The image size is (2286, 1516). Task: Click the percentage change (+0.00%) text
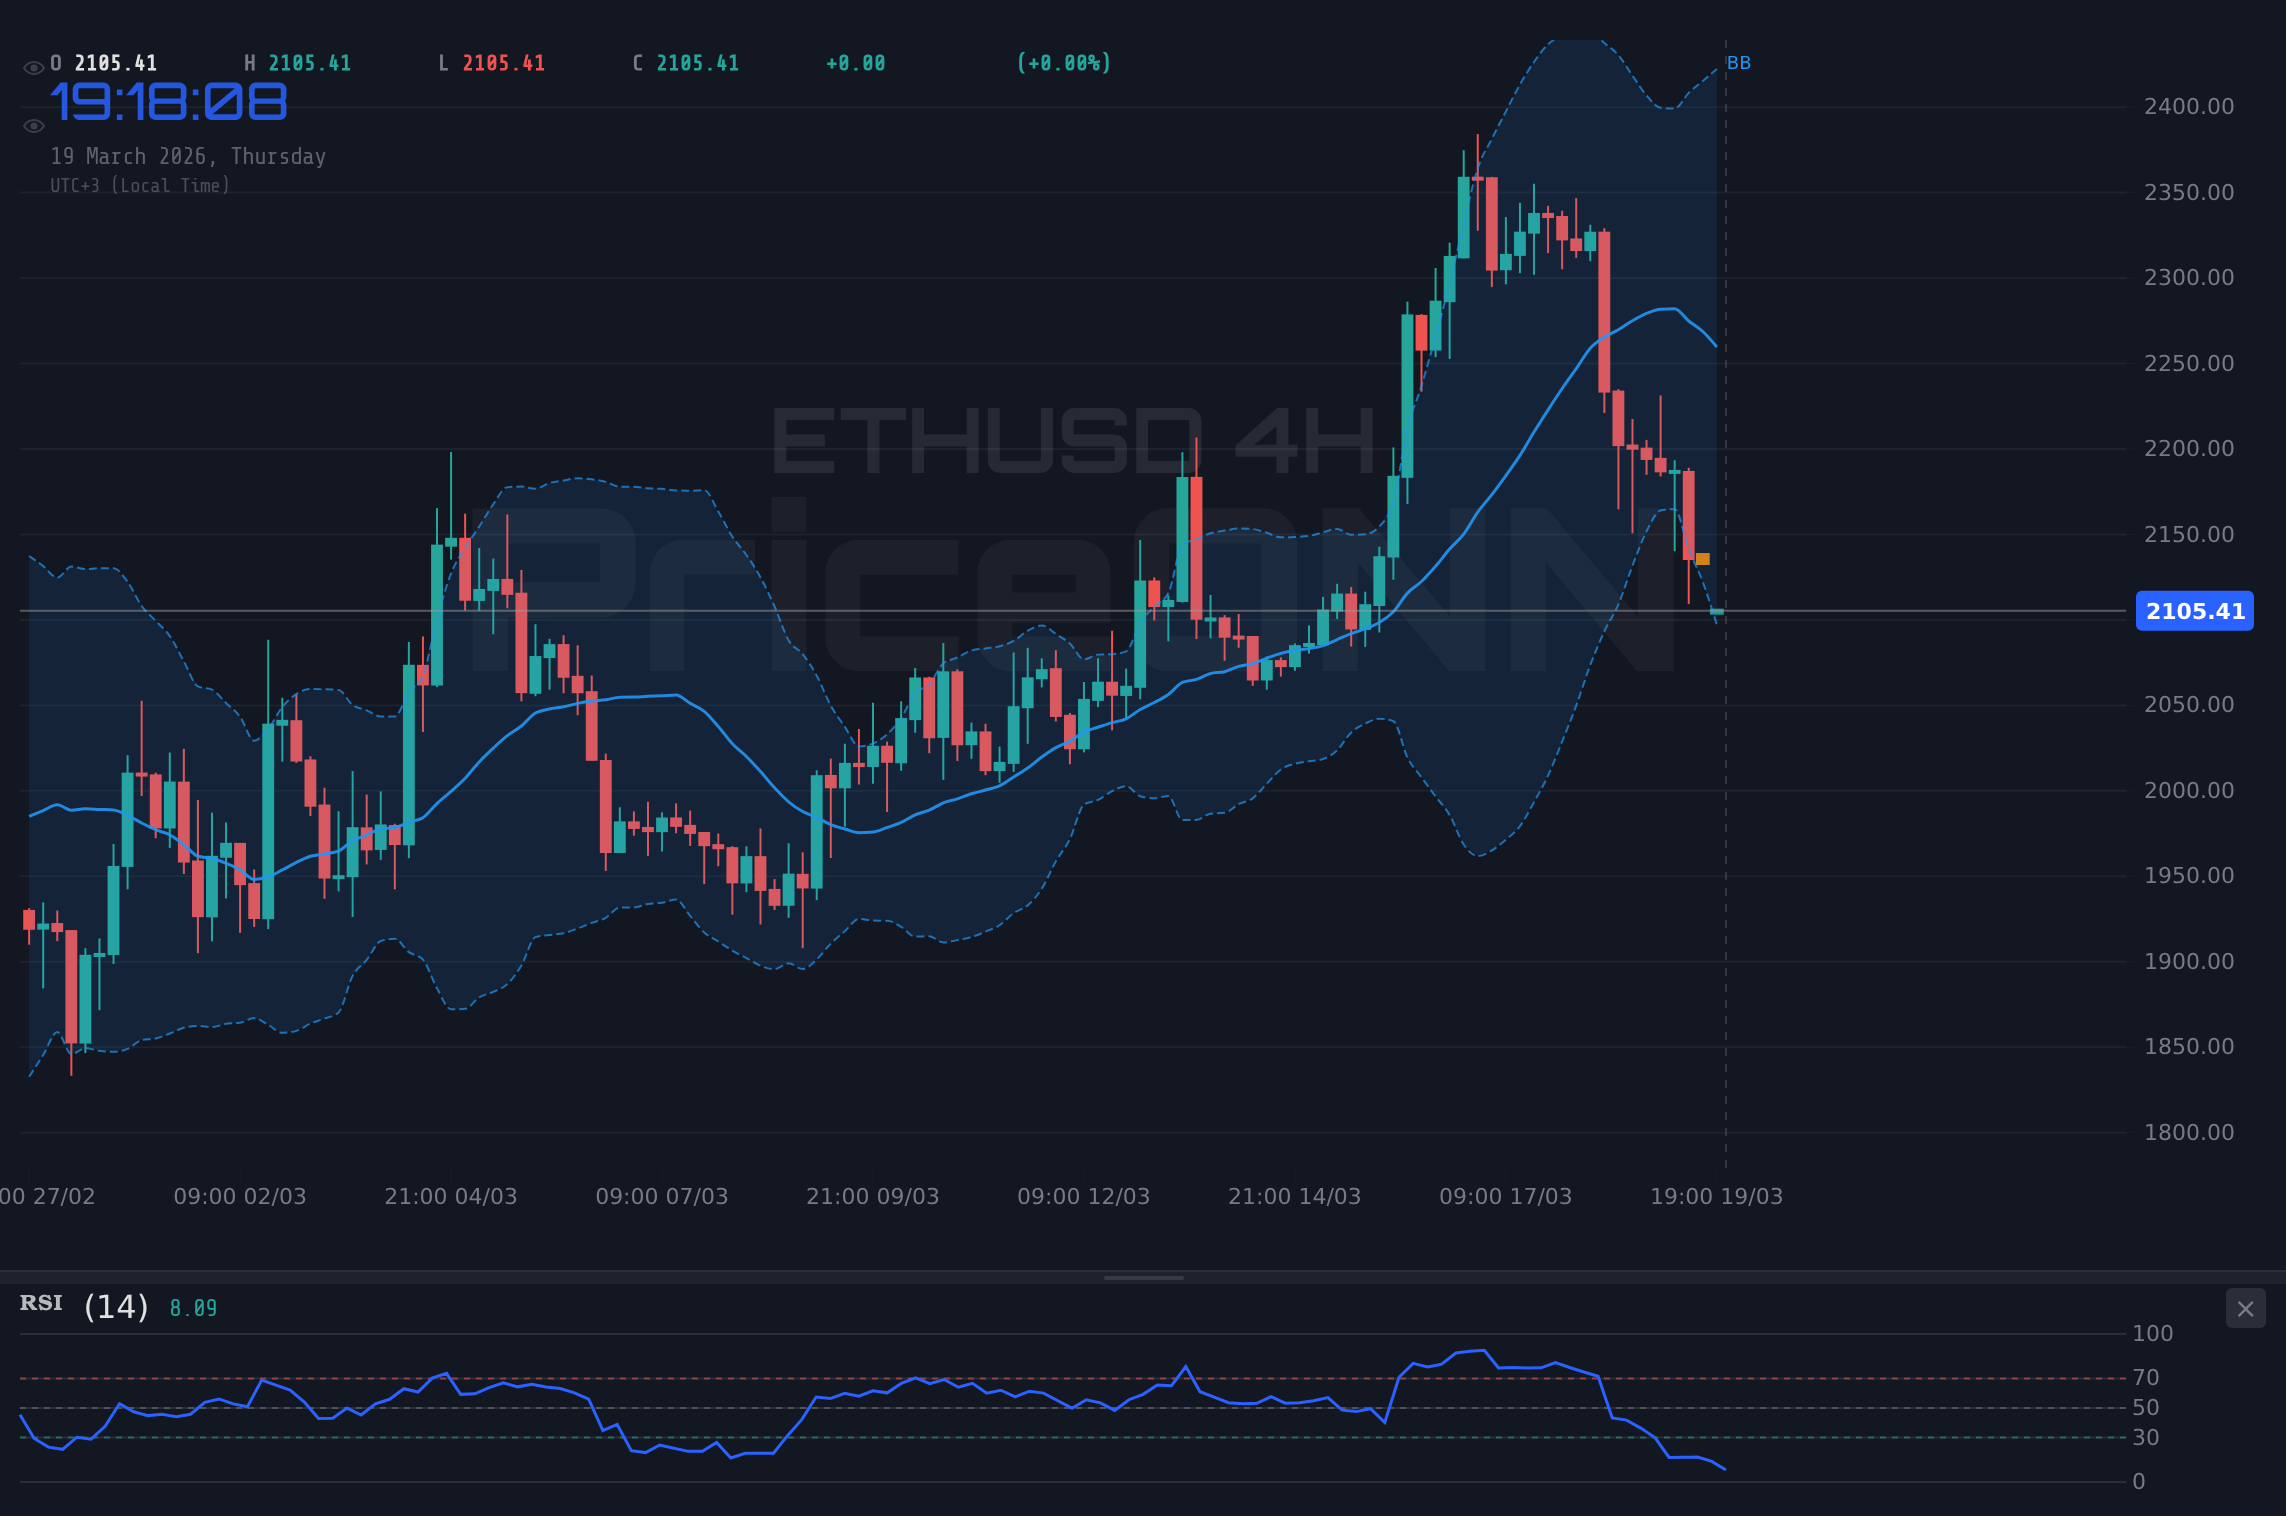[x=1063, y=62]
